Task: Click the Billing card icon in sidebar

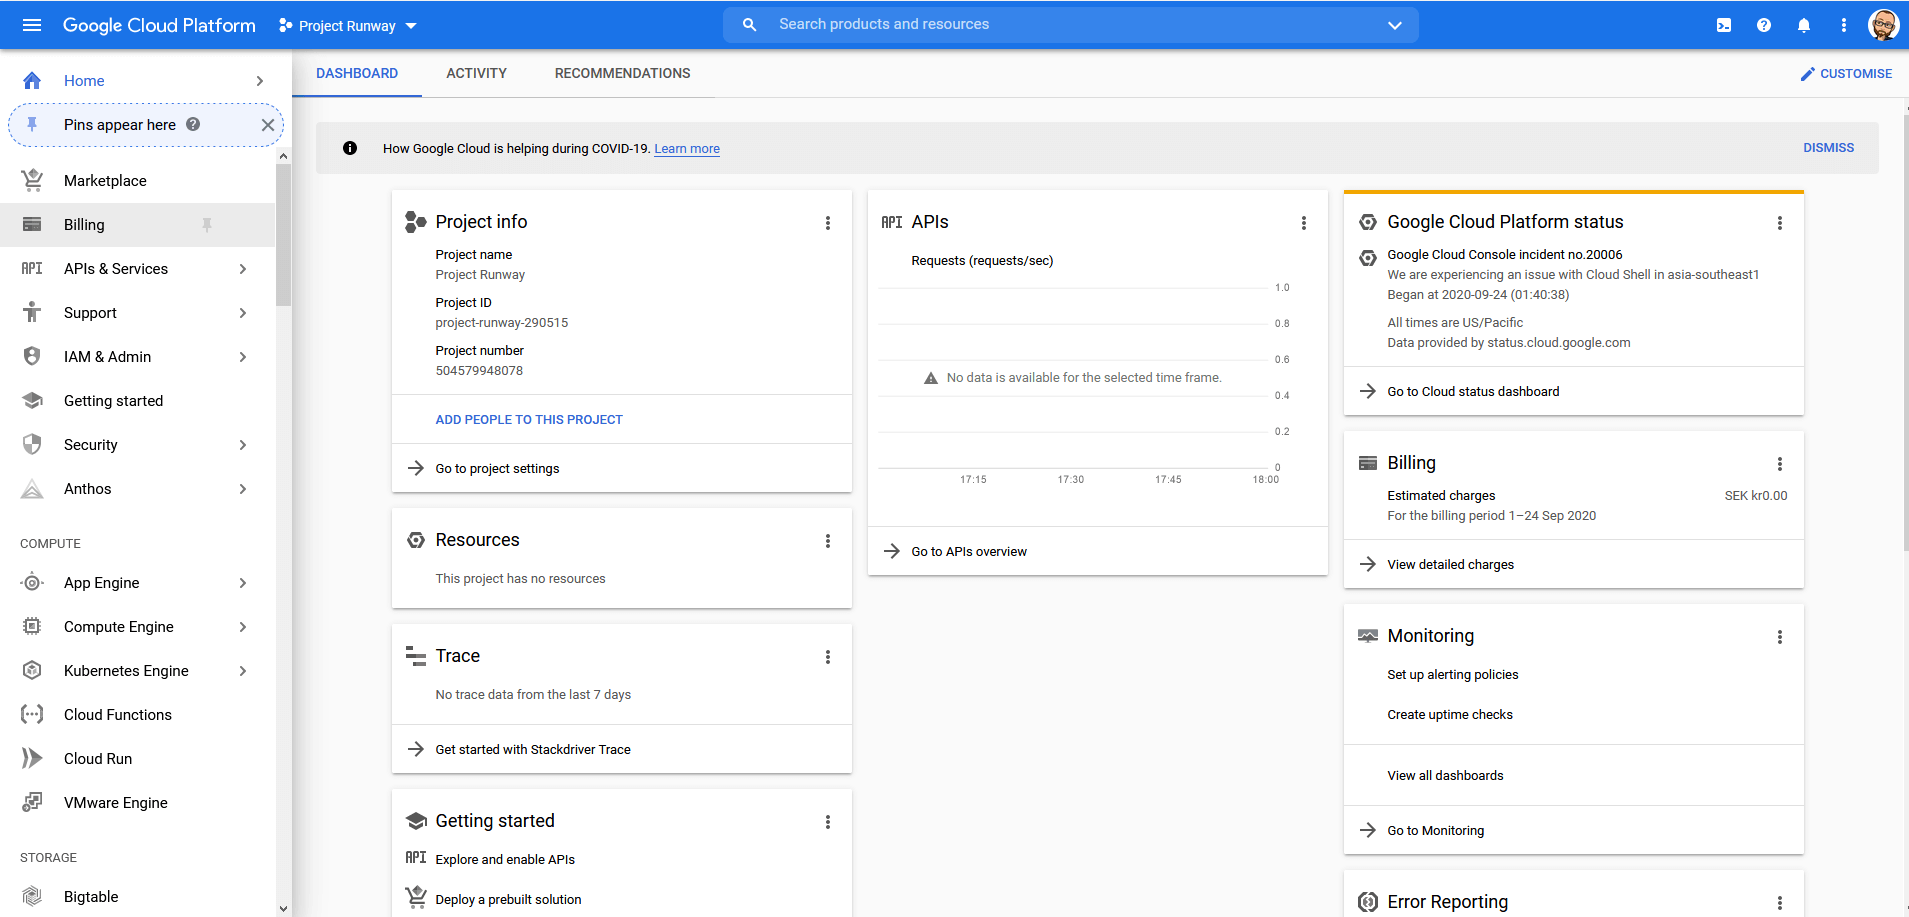Action: (32, 225)
